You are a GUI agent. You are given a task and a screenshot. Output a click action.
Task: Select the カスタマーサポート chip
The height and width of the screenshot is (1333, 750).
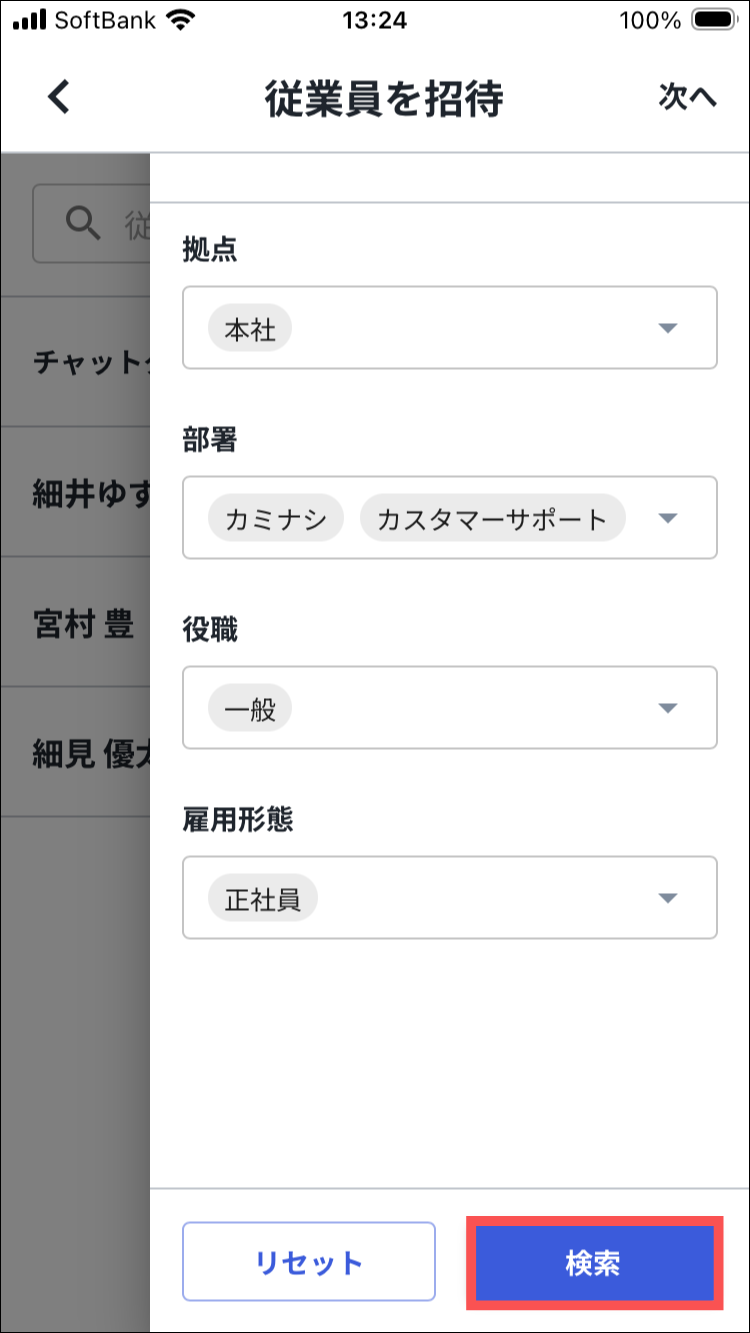(x=492, y=519)
